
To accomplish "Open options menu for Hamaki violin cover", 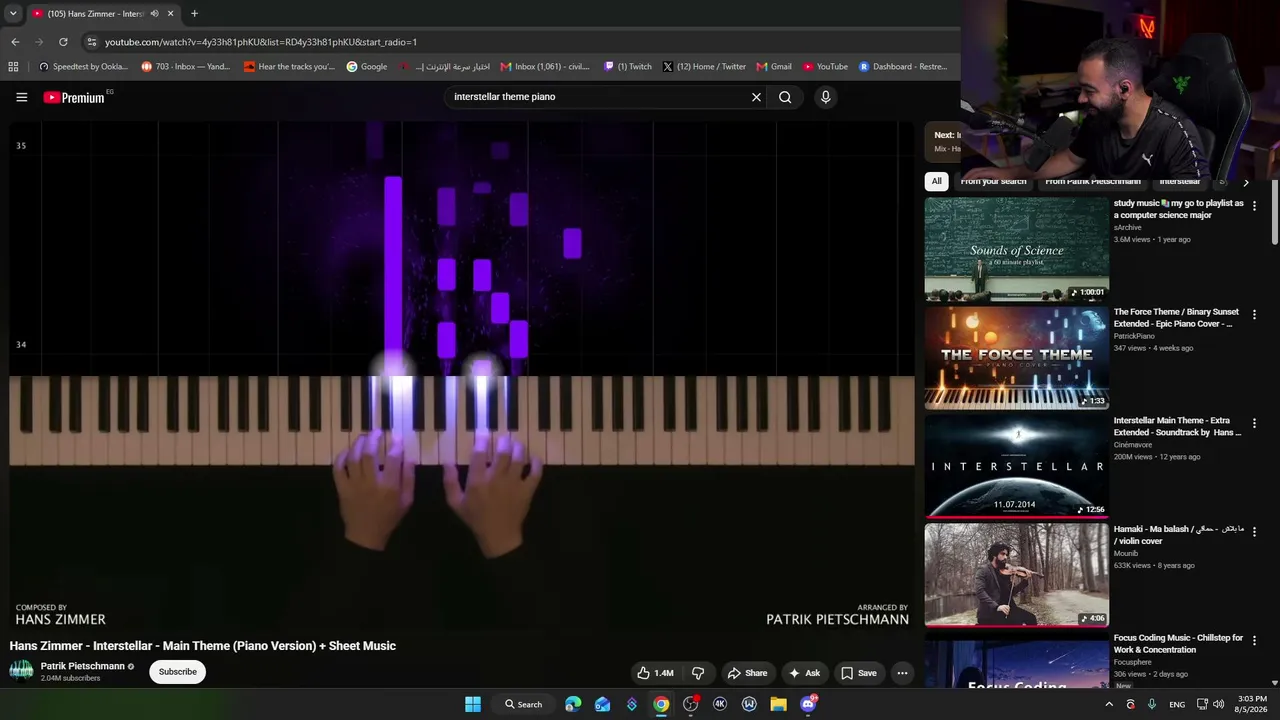I will pyautogui.click(x=1254, y=532).
